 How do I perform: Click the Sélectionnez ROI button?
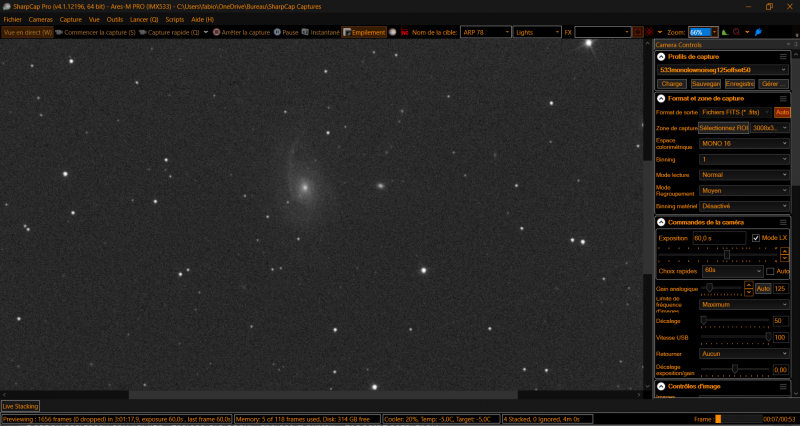(724, 128)
